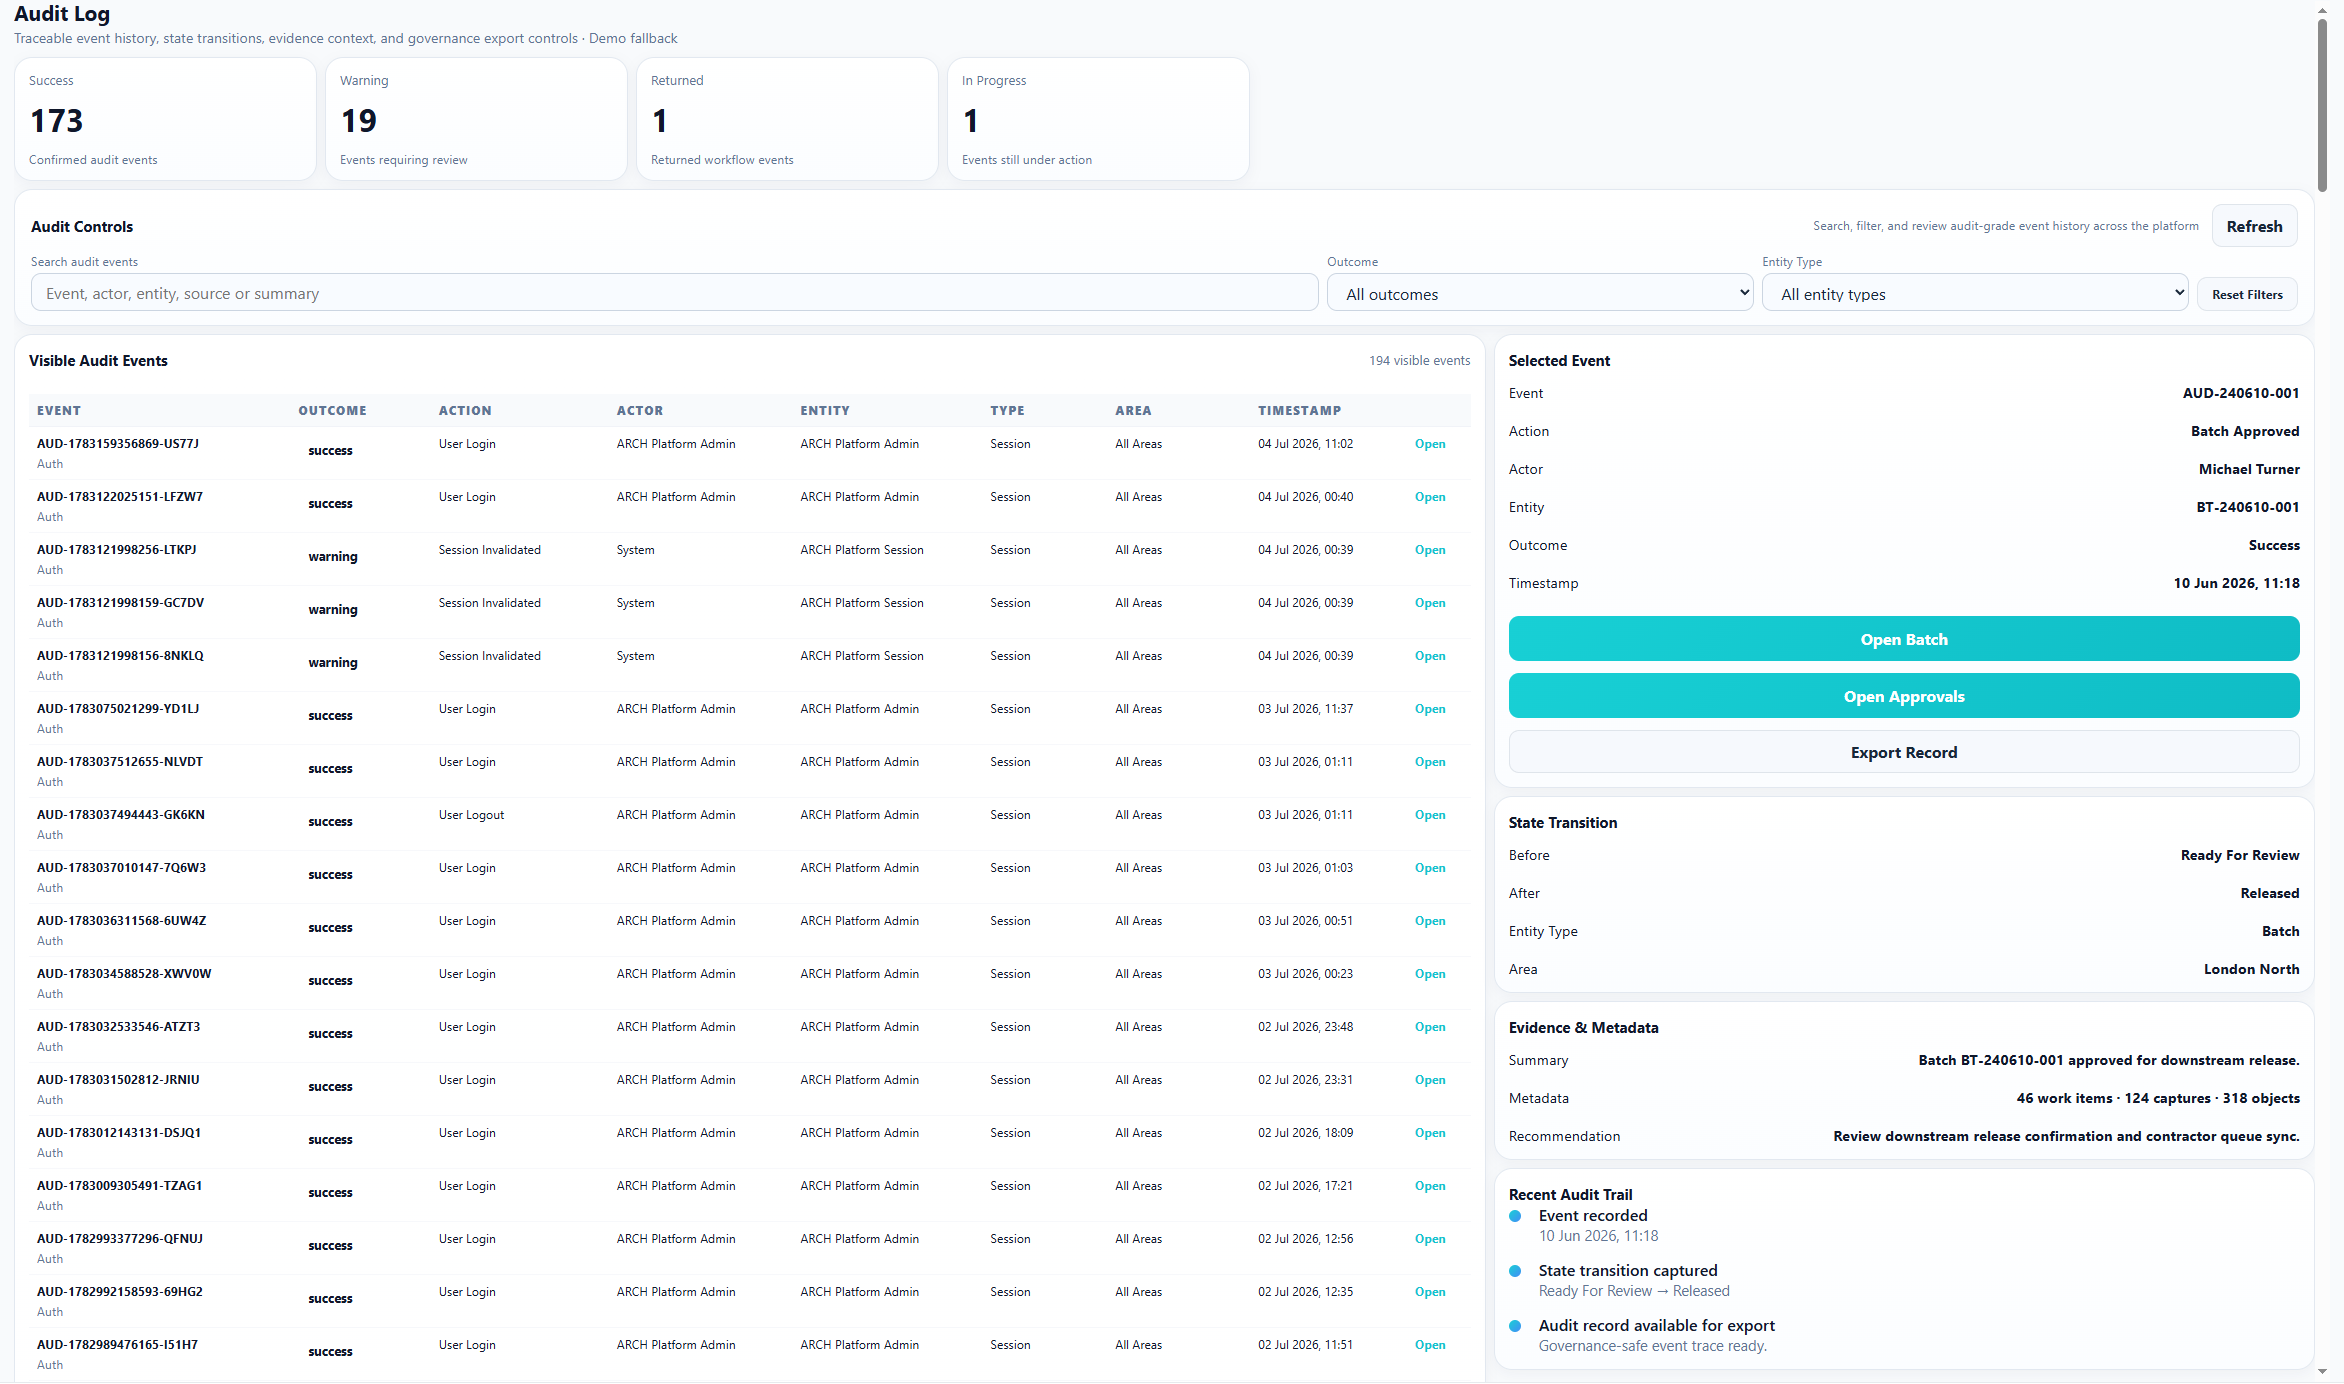Click the ACTION column header

coord(465,411)
